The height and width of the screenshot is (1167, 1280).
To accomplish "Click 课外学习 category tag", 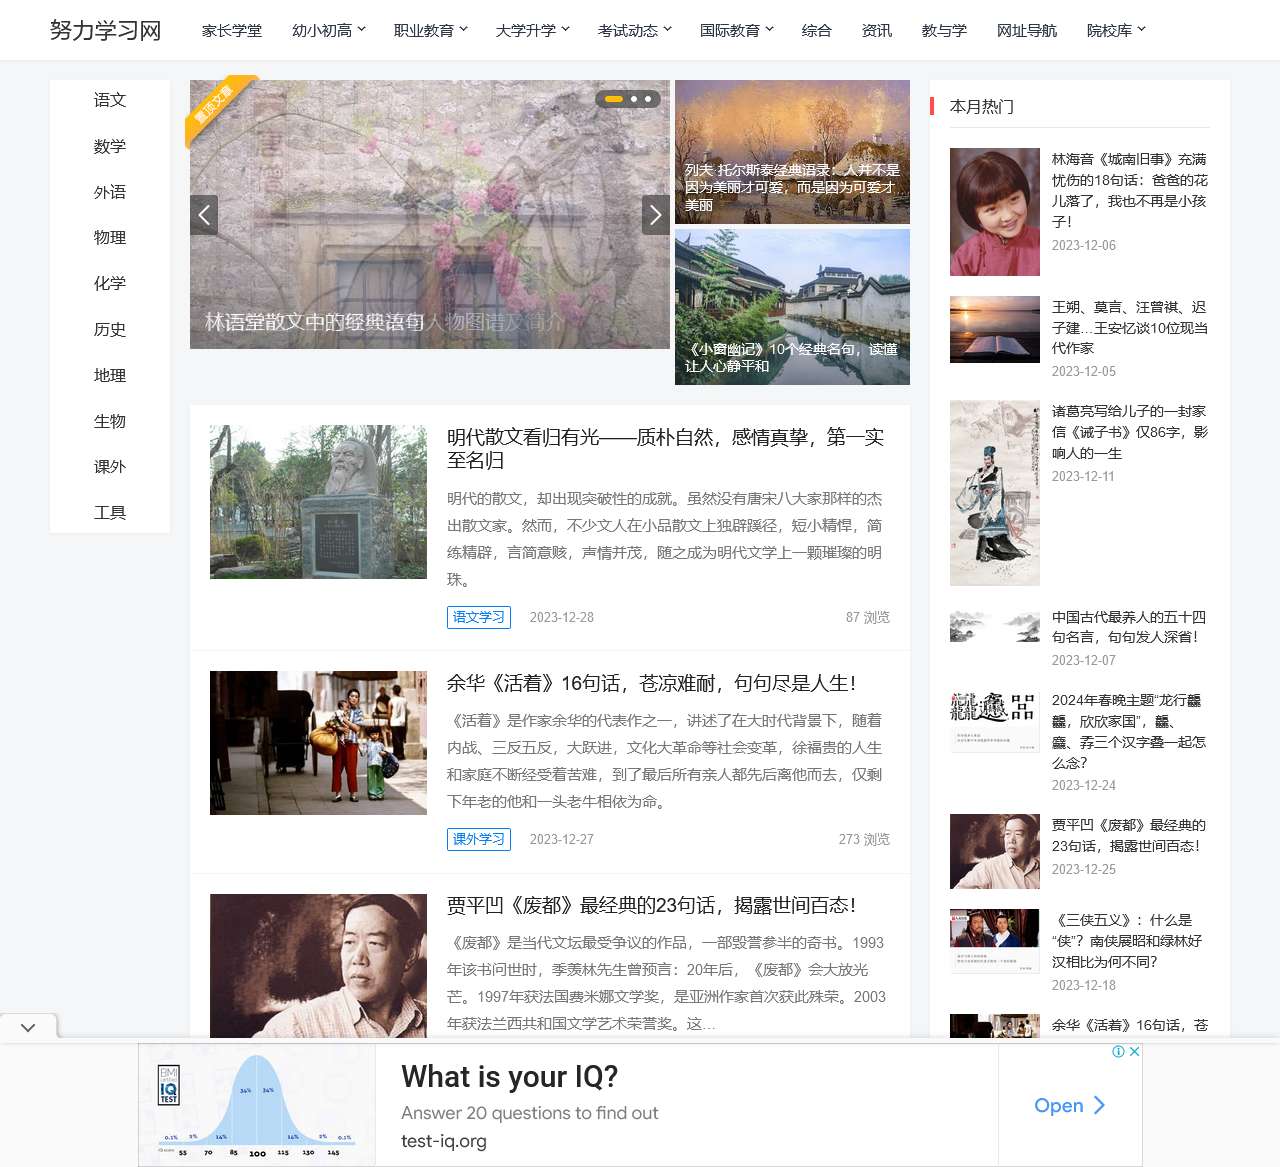I will click(x=479, y=839).
